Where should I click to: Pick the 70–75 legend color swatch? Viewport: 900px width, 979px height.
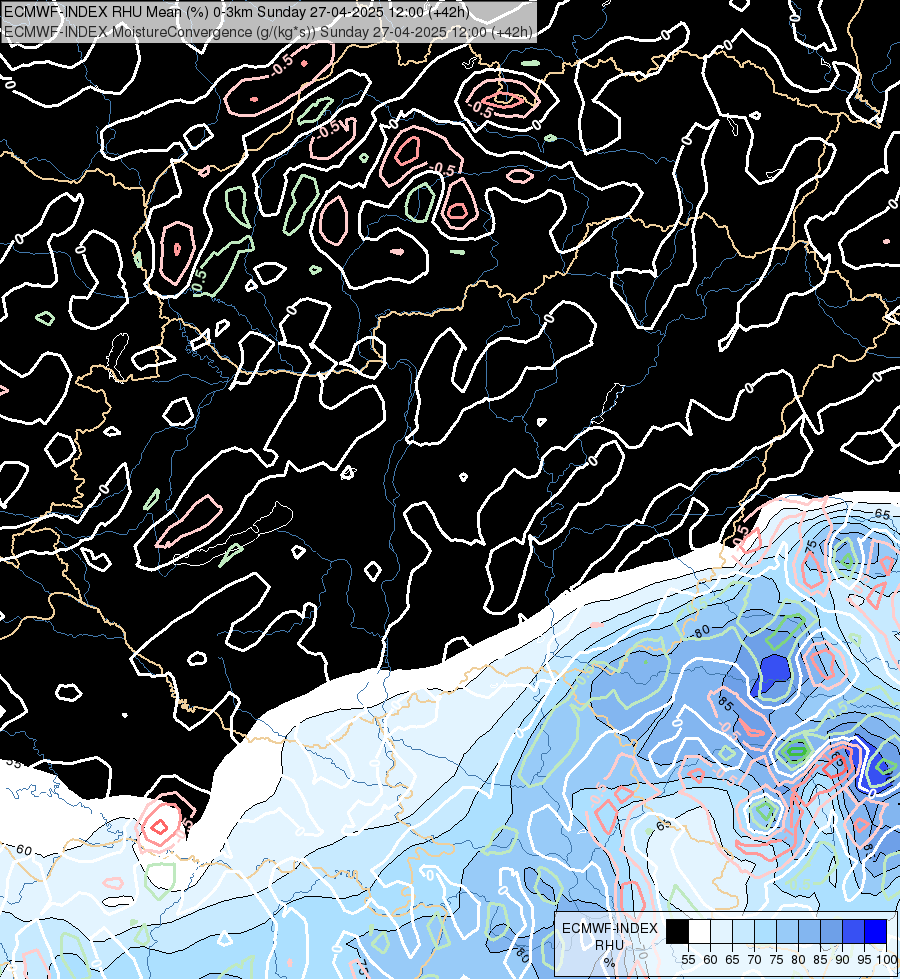(x=765, y=931)
